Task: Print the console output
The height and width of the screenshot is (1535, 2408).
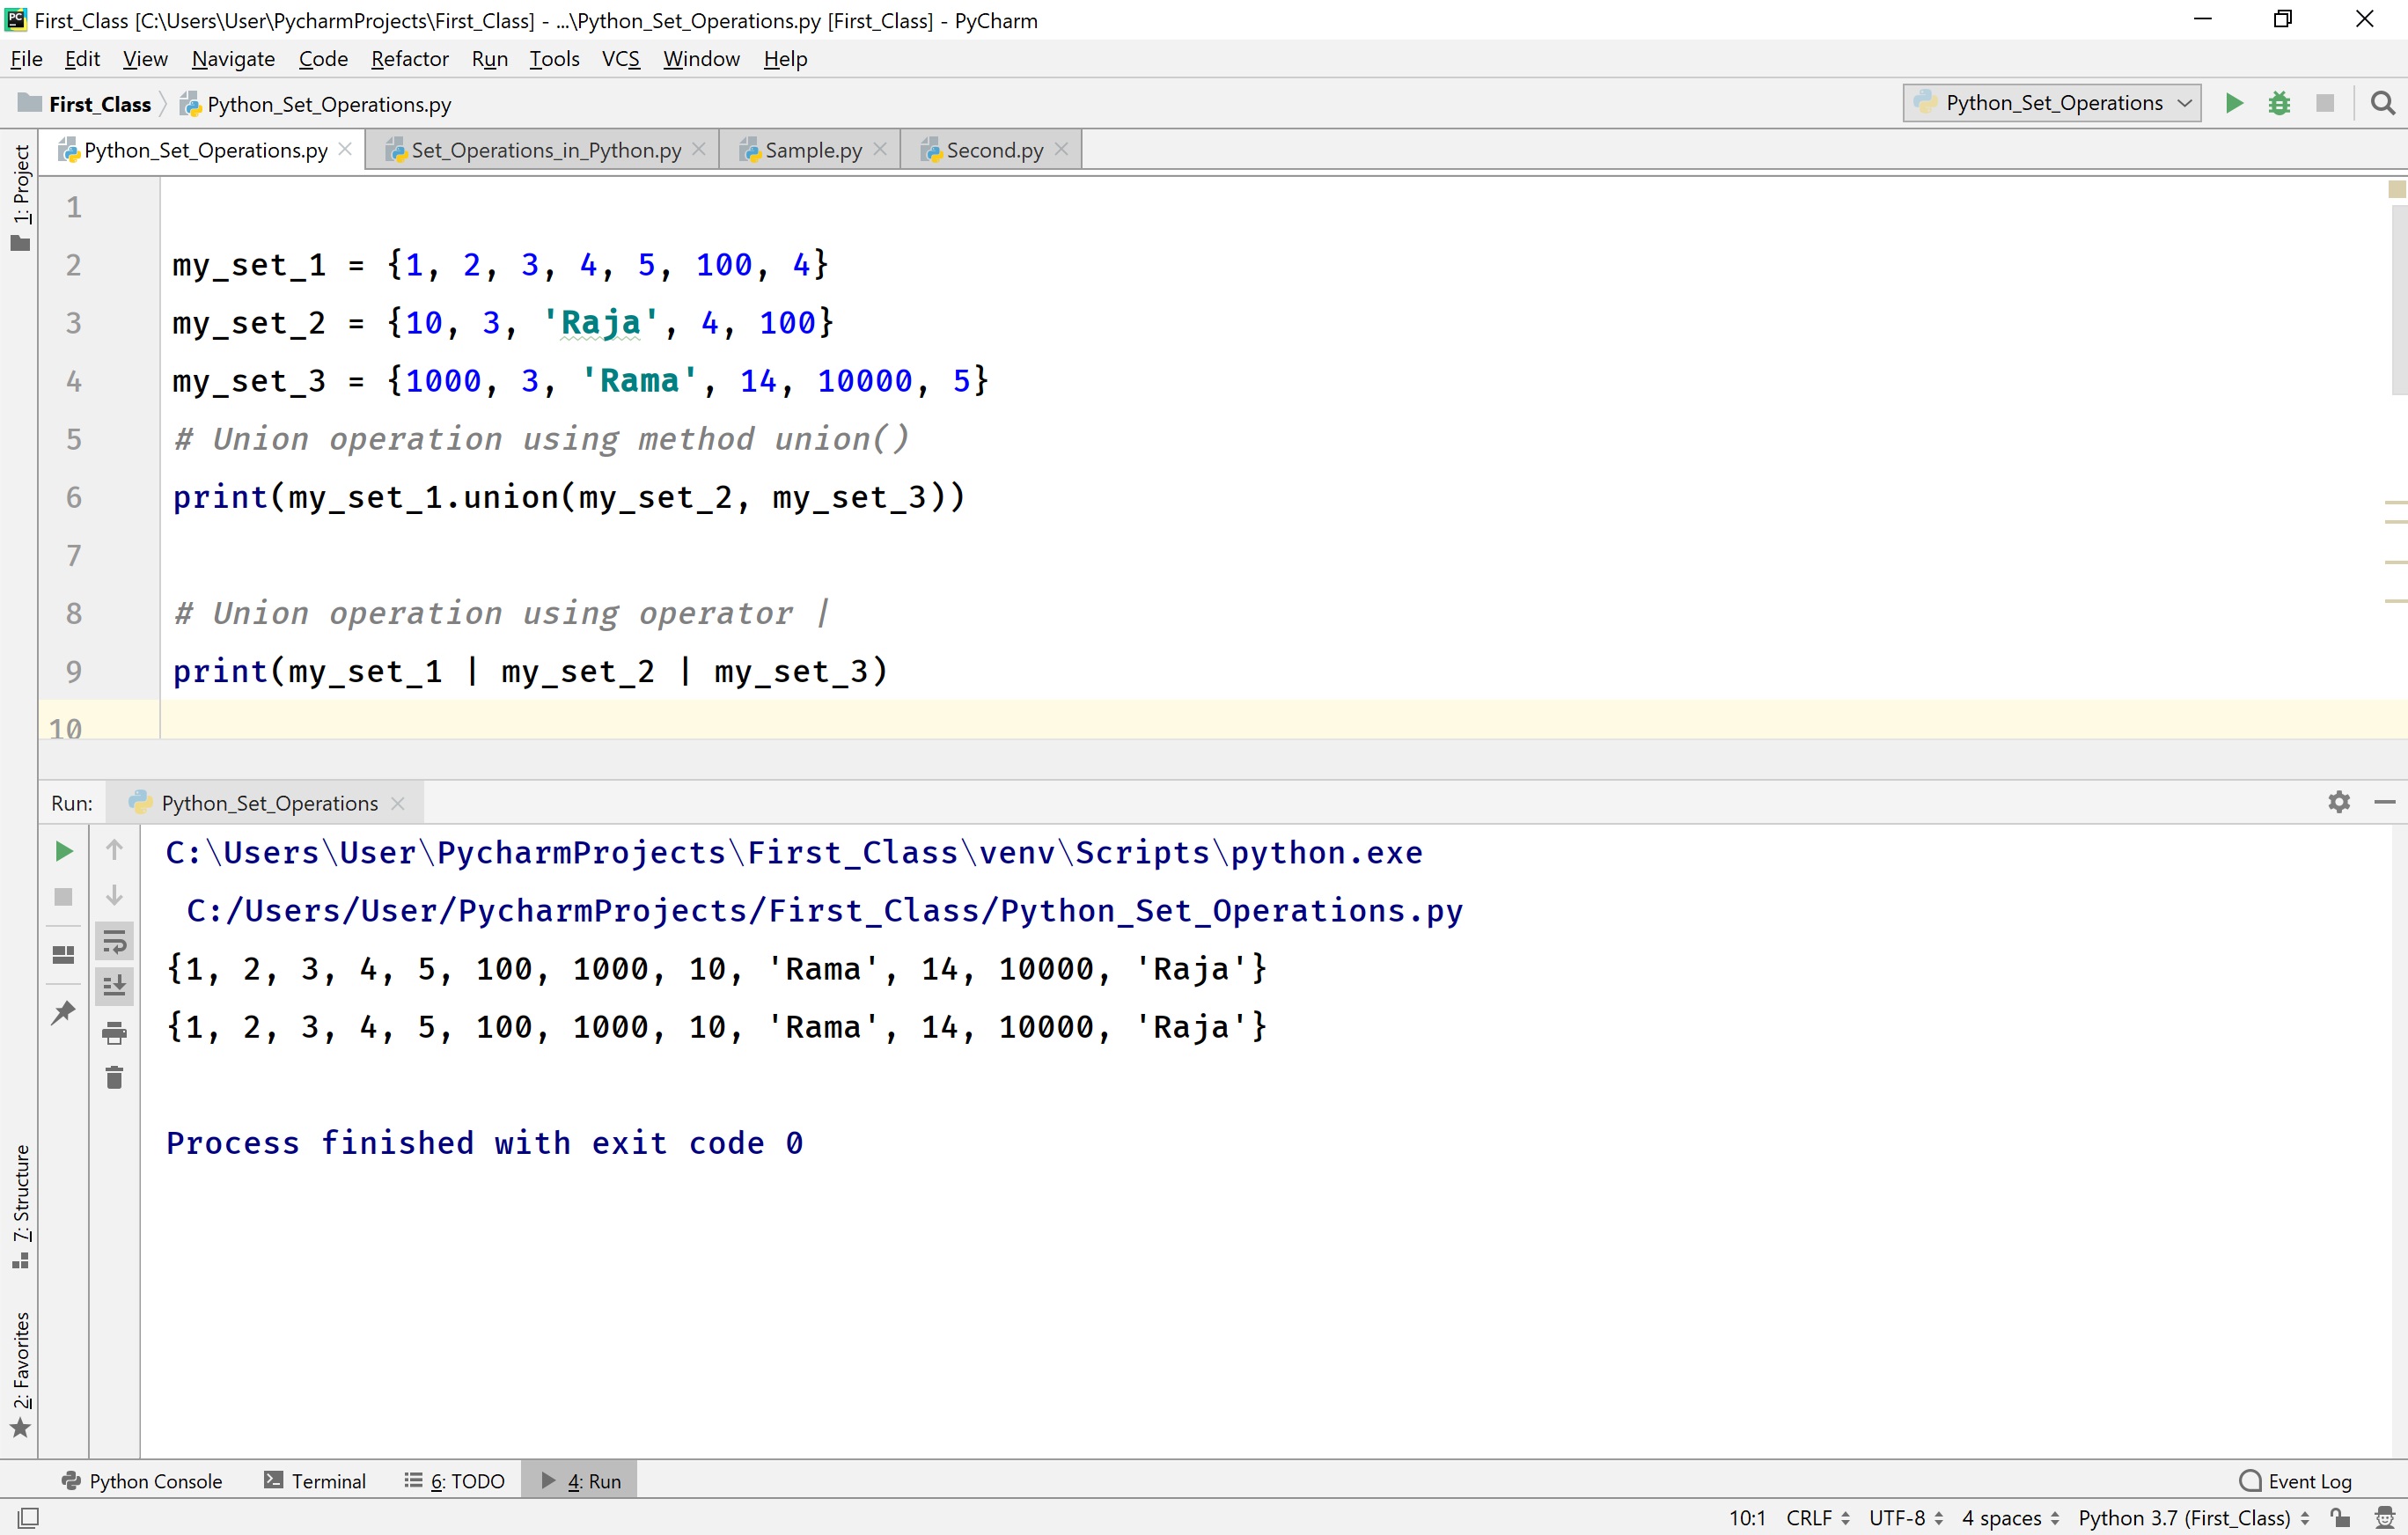Action: click(x=114, y=1034)
